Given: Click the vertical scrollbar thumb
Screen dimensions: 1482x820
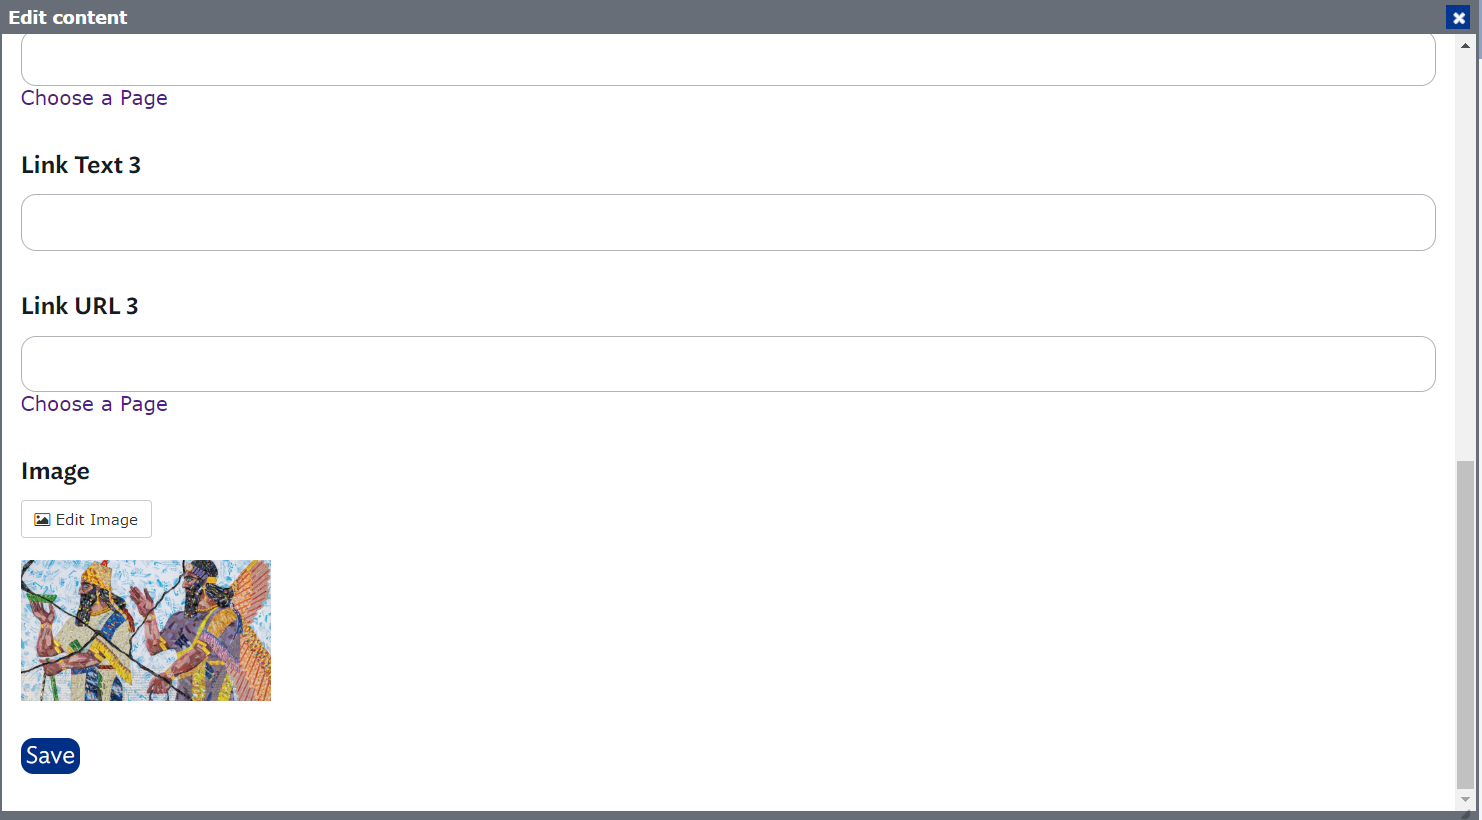Looking at the screenshot, I should tap(1465, 625).
